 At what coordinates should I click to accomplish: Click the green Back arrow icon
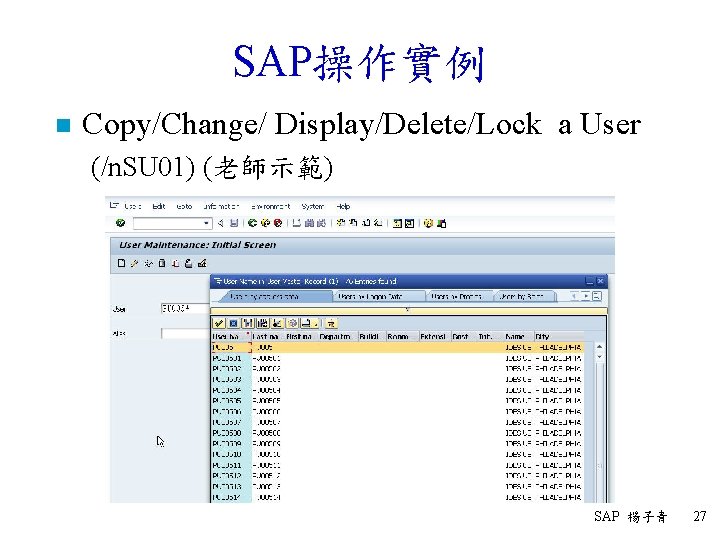252,223
